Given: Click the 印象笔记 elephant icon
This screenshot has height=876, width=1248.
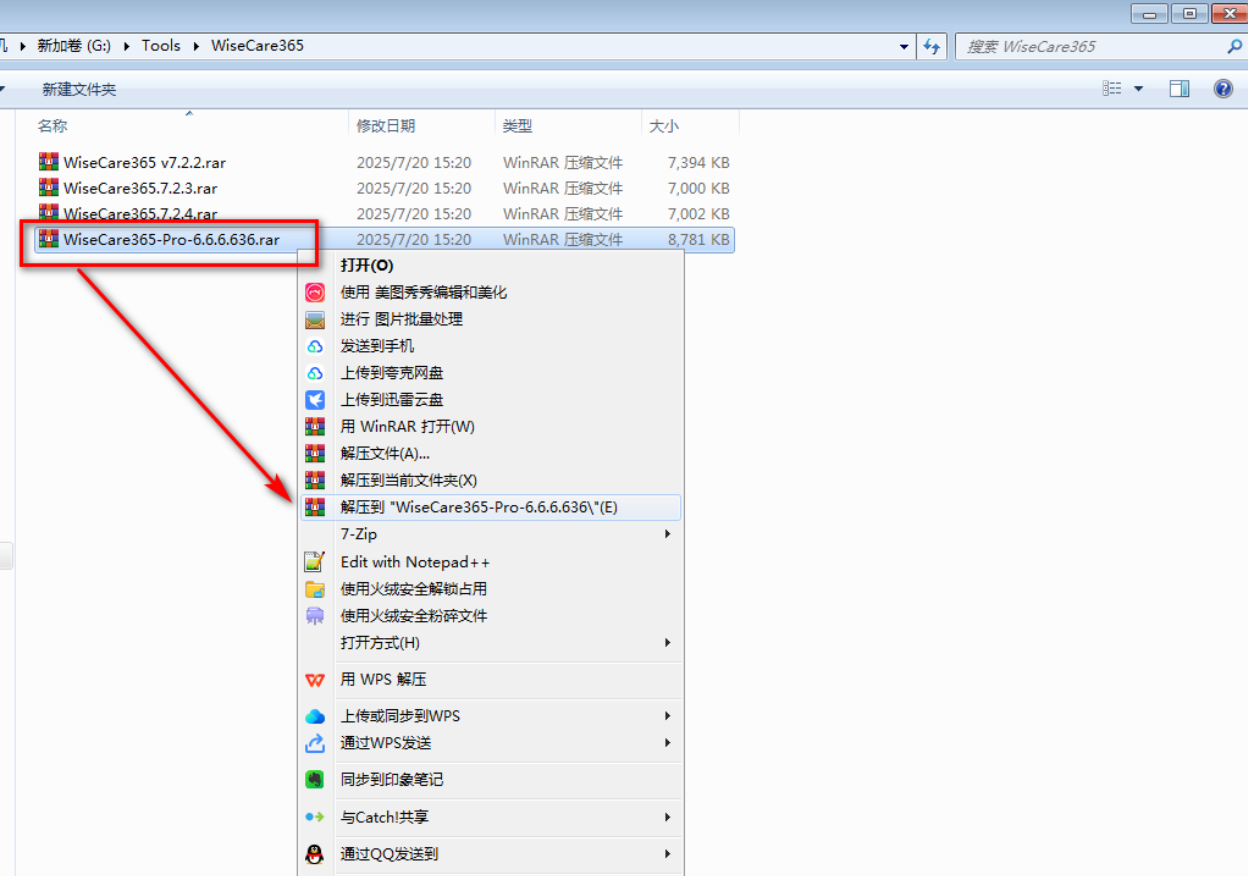Looking at the screenshot, I should point(315,780).
